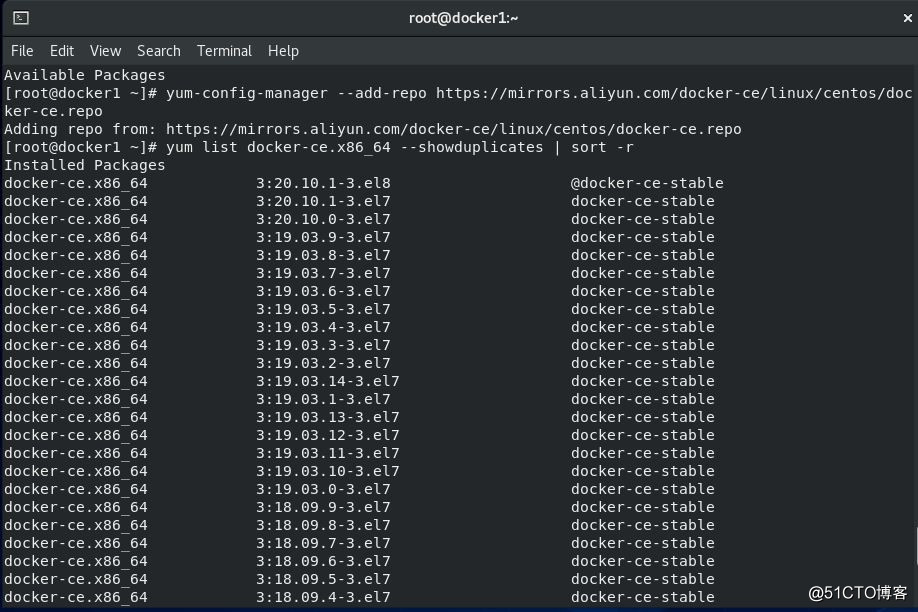The width and height of the screenshot is (918, 612).
Task: Click version 3:19.03.13-3.el7
Action: coord(328,418)
